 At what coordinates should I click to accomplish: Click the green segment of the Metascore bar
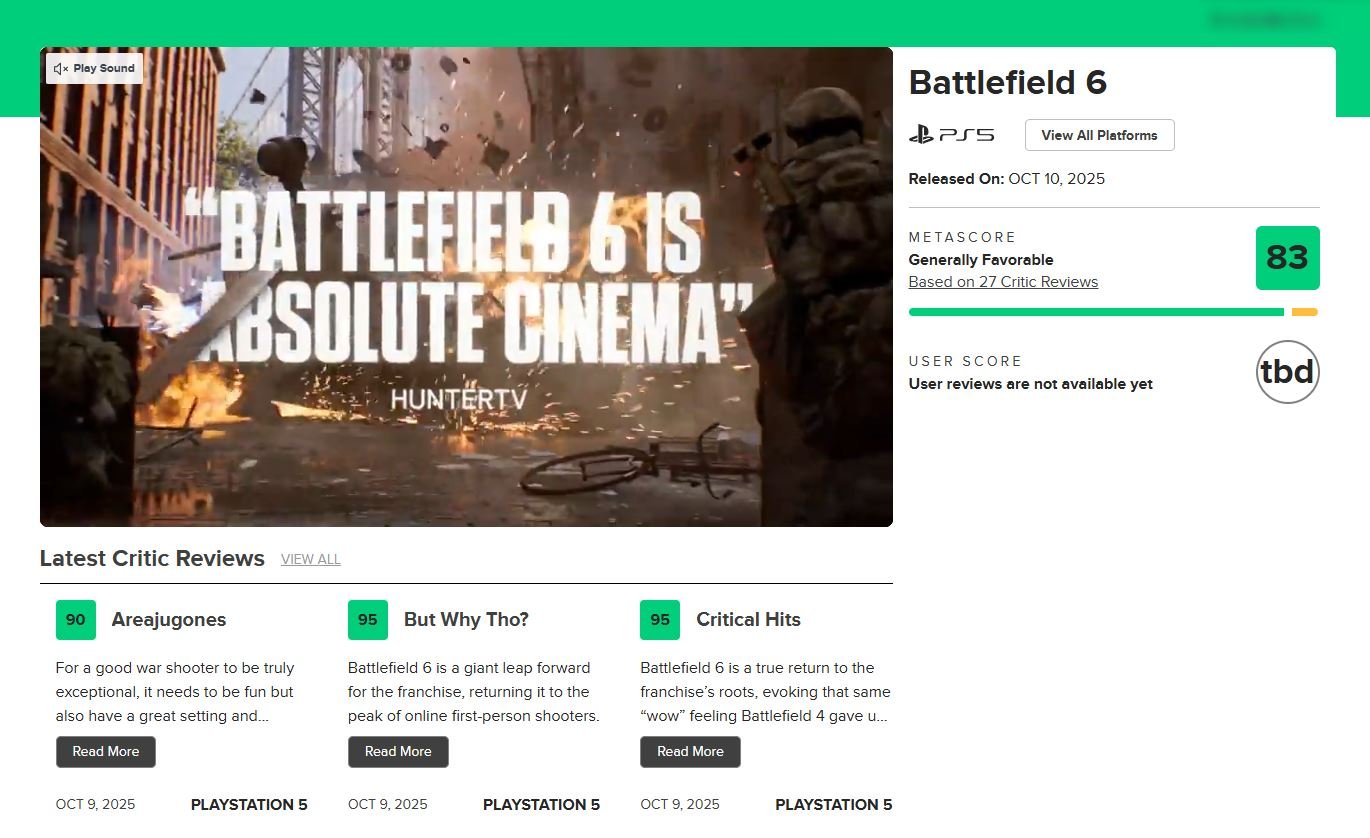point(1095,312)
